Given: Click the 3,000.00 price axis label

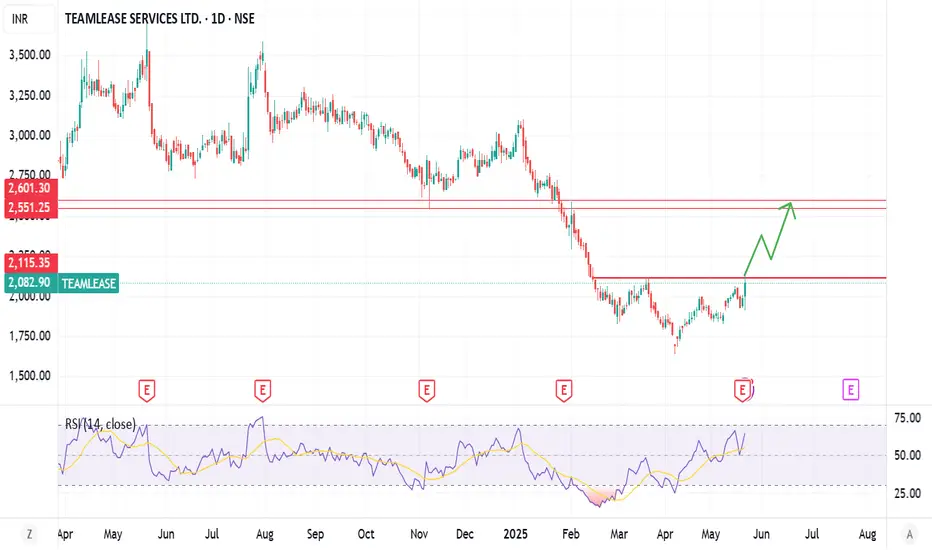Looking at the screenshot, I should click(30, 136).
